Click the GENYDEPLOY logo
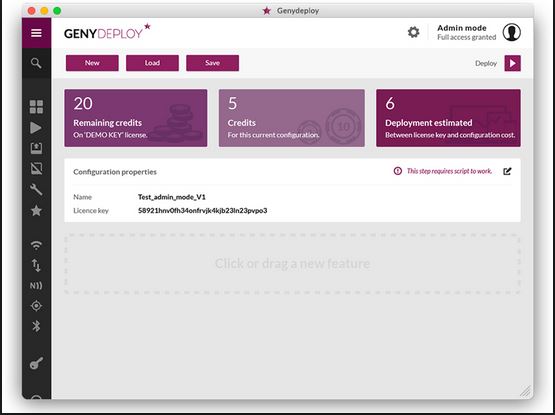This screenshot has width=555, height=415. [x=107, y=32]
